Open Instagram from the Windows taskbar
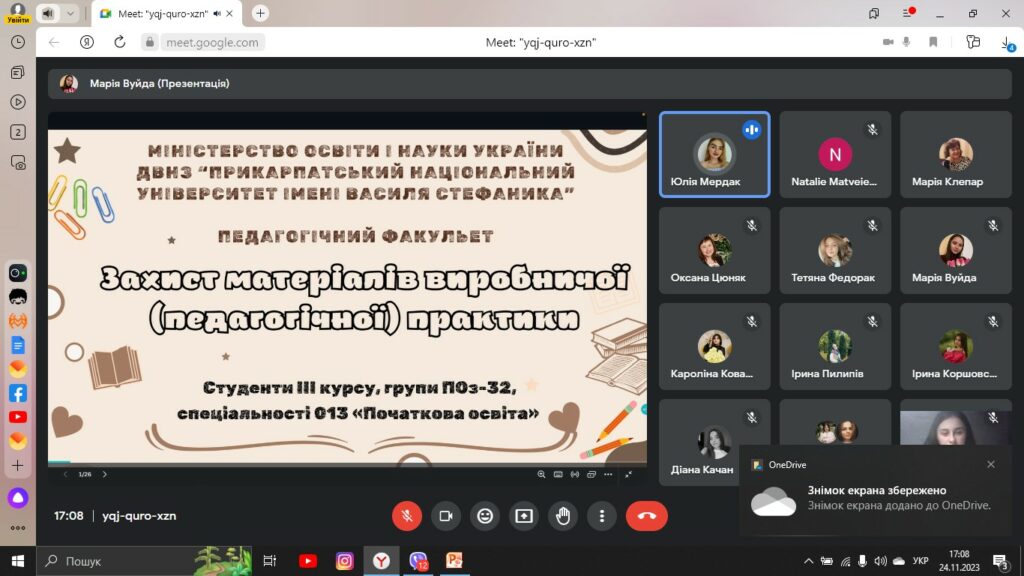Screen dimensions: 1024x576 345,561
